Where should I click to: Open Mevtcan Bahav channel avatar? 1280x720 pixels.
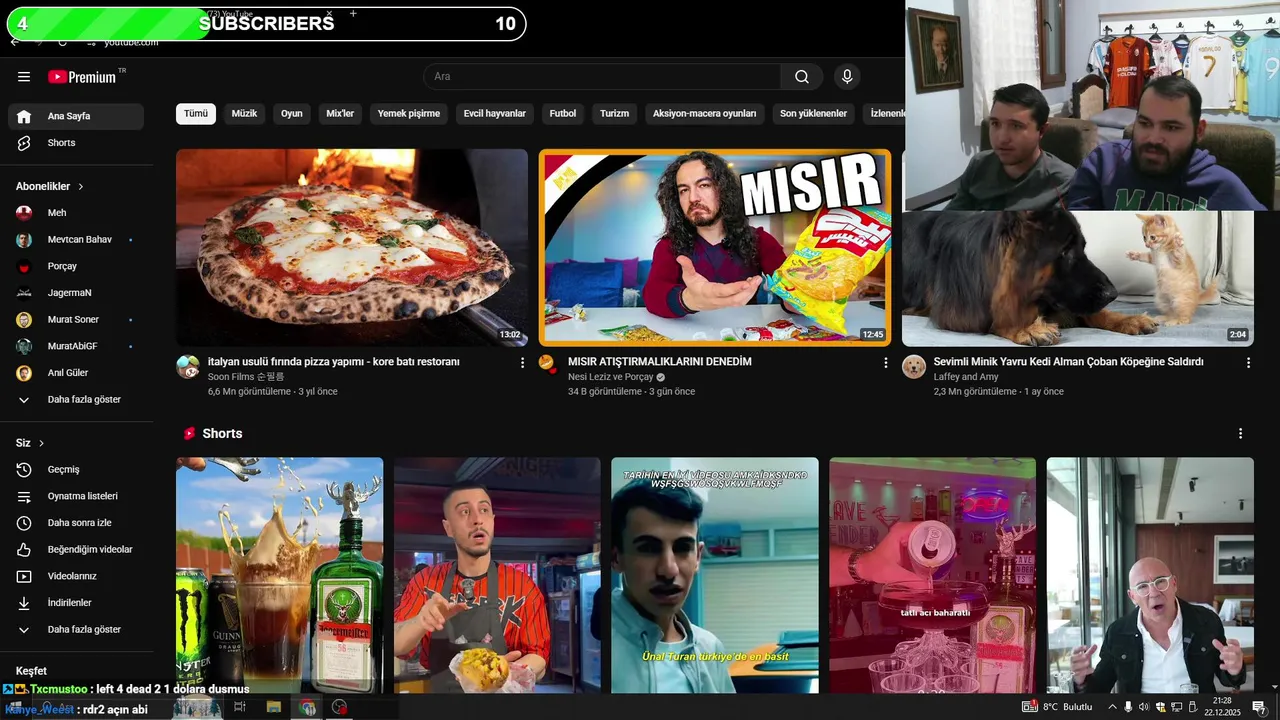click(24, 240)
